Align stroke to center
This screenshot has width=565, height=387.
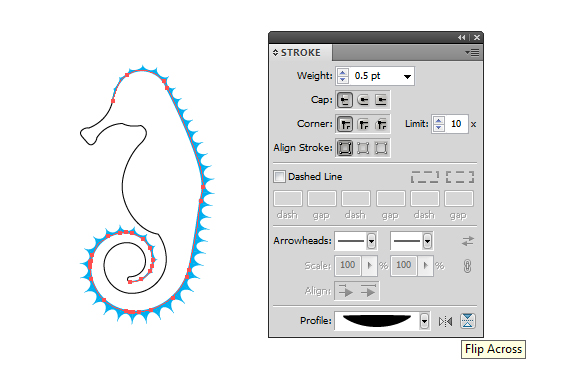[x=345, y=148]
